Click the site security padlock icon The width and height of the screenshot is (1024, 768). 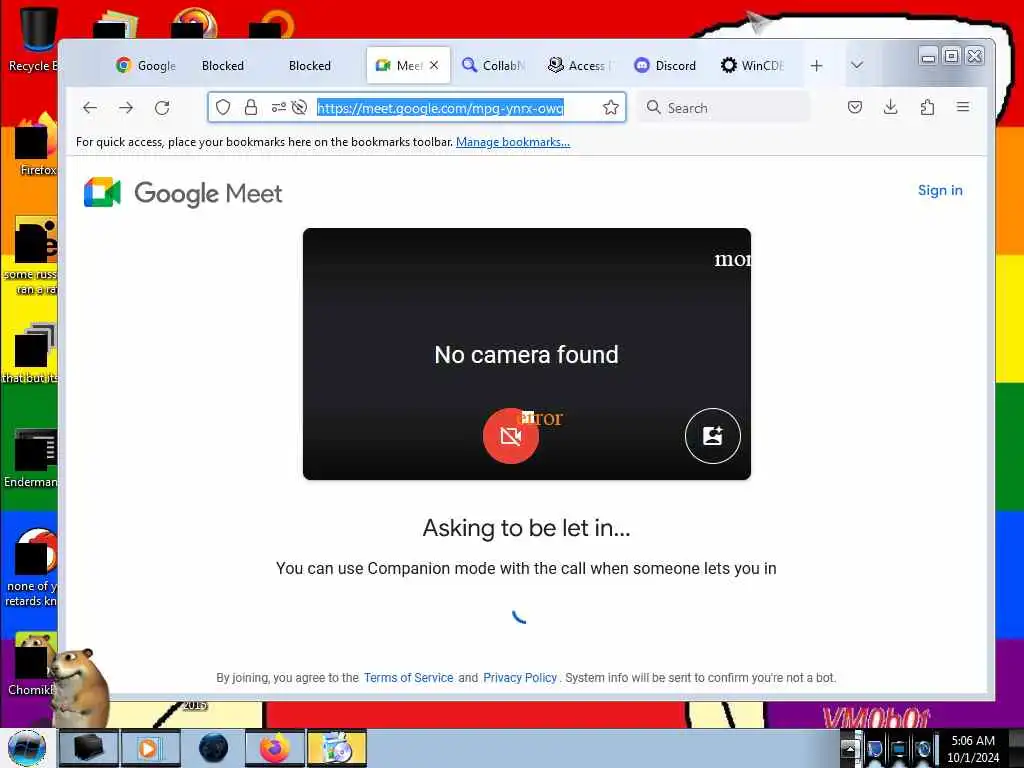[x=250, y=107]
